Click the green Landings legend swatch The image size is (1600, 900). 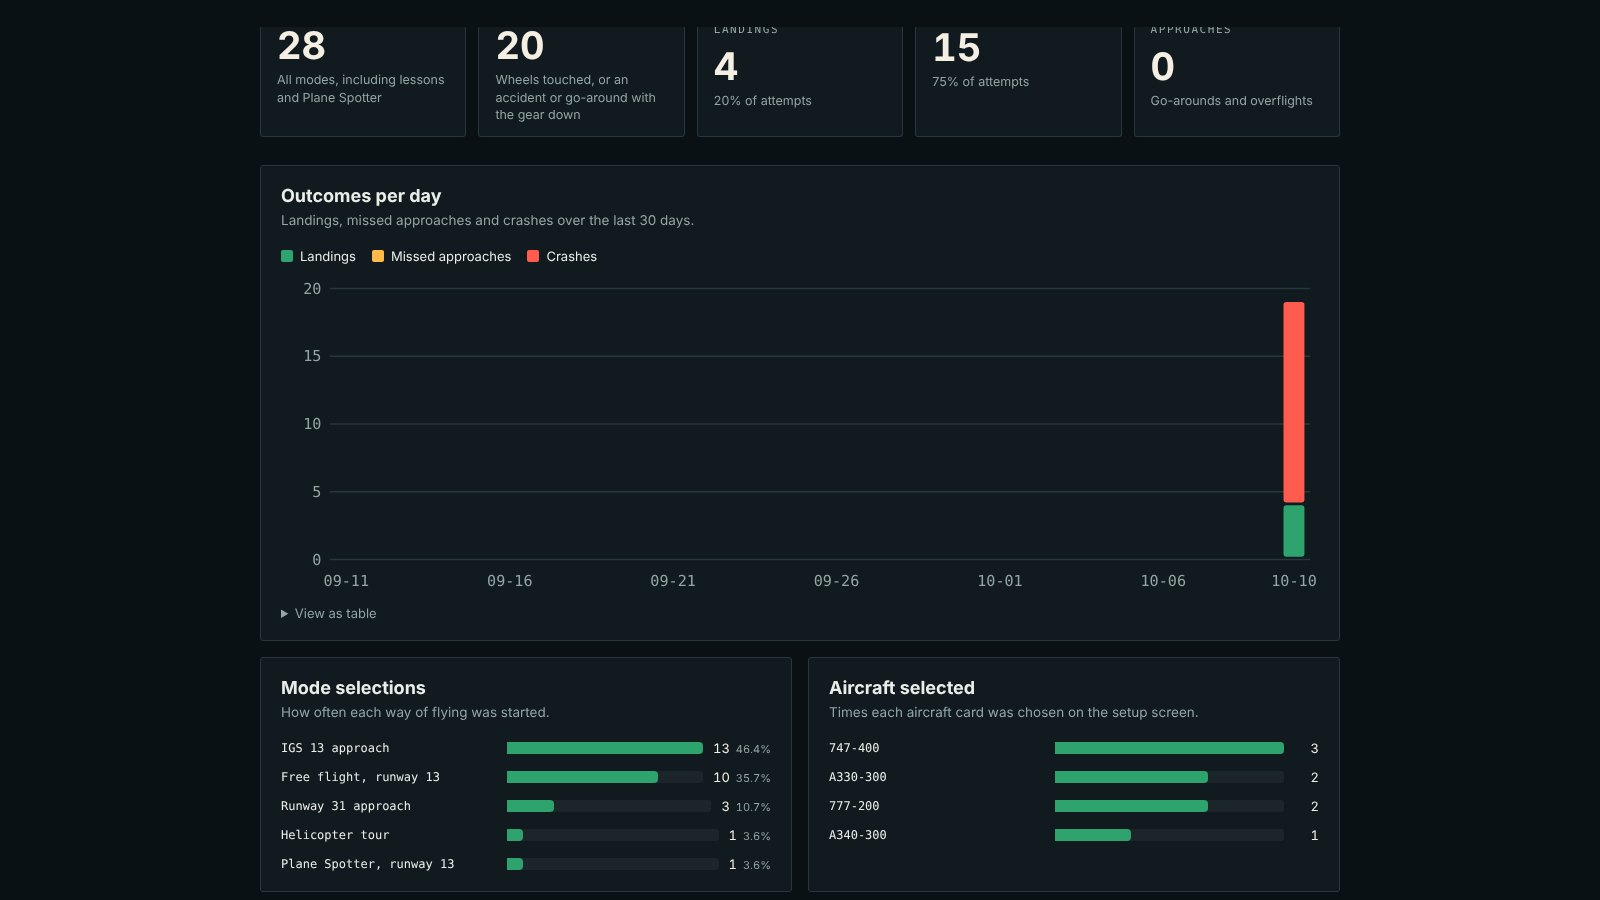287,256
